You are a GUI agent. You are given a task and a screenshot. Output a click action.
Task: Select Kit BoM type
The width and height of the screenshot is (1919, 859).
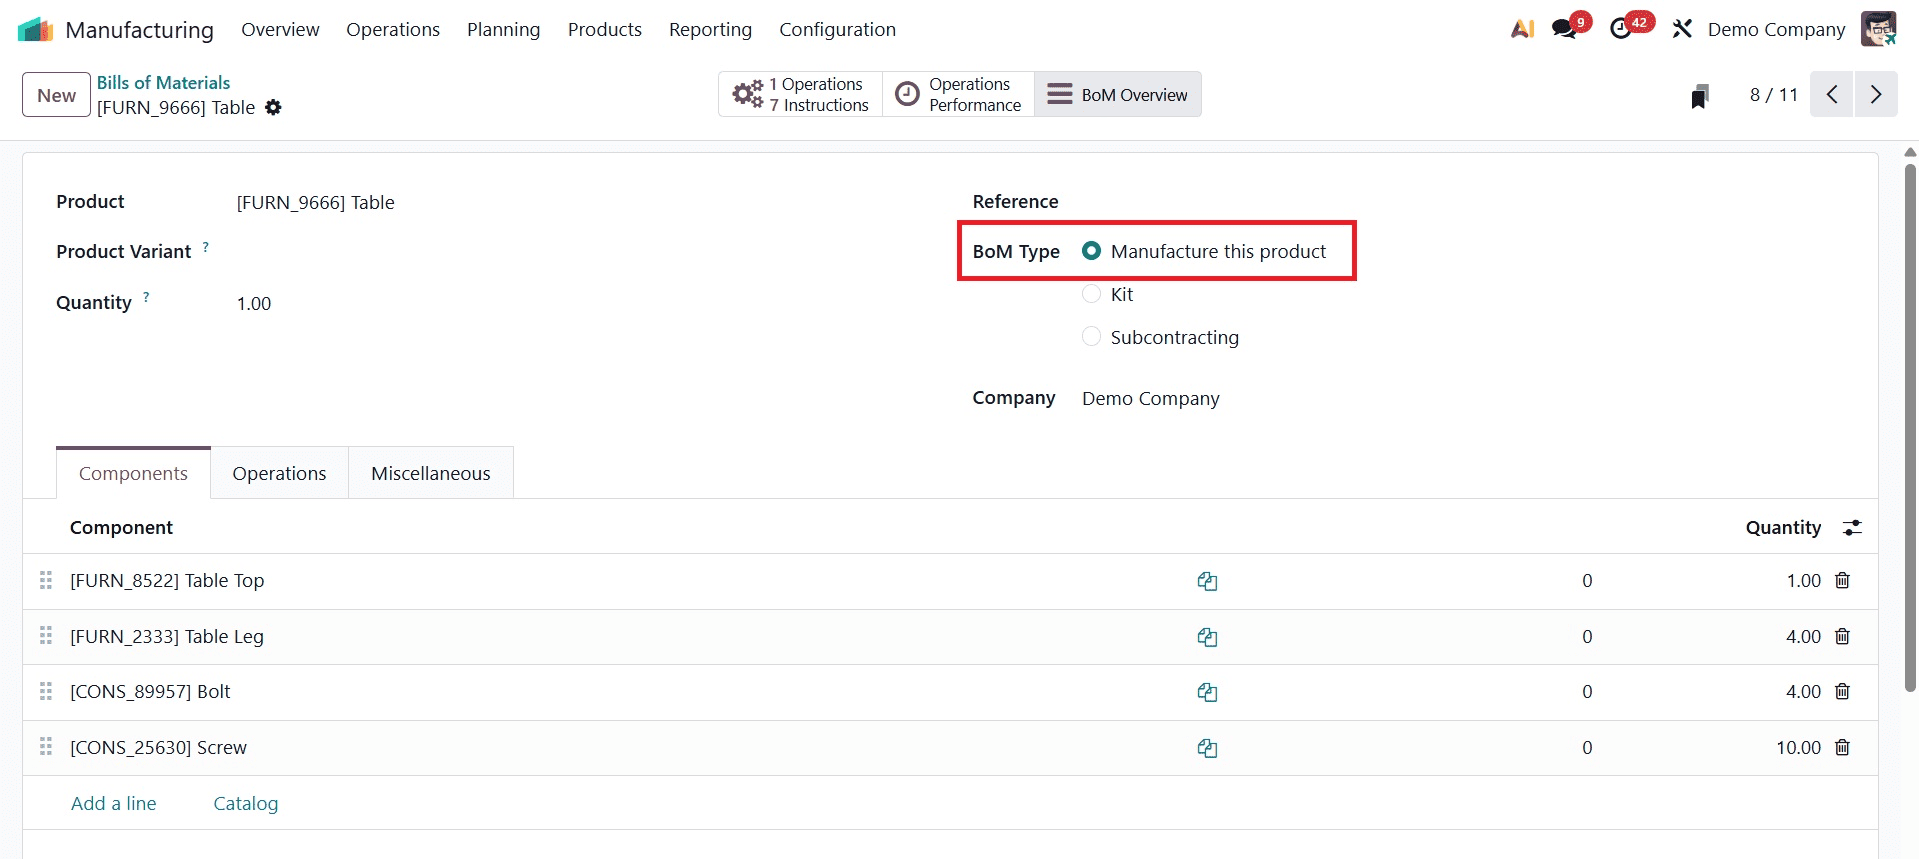[x=1091, y=294]
